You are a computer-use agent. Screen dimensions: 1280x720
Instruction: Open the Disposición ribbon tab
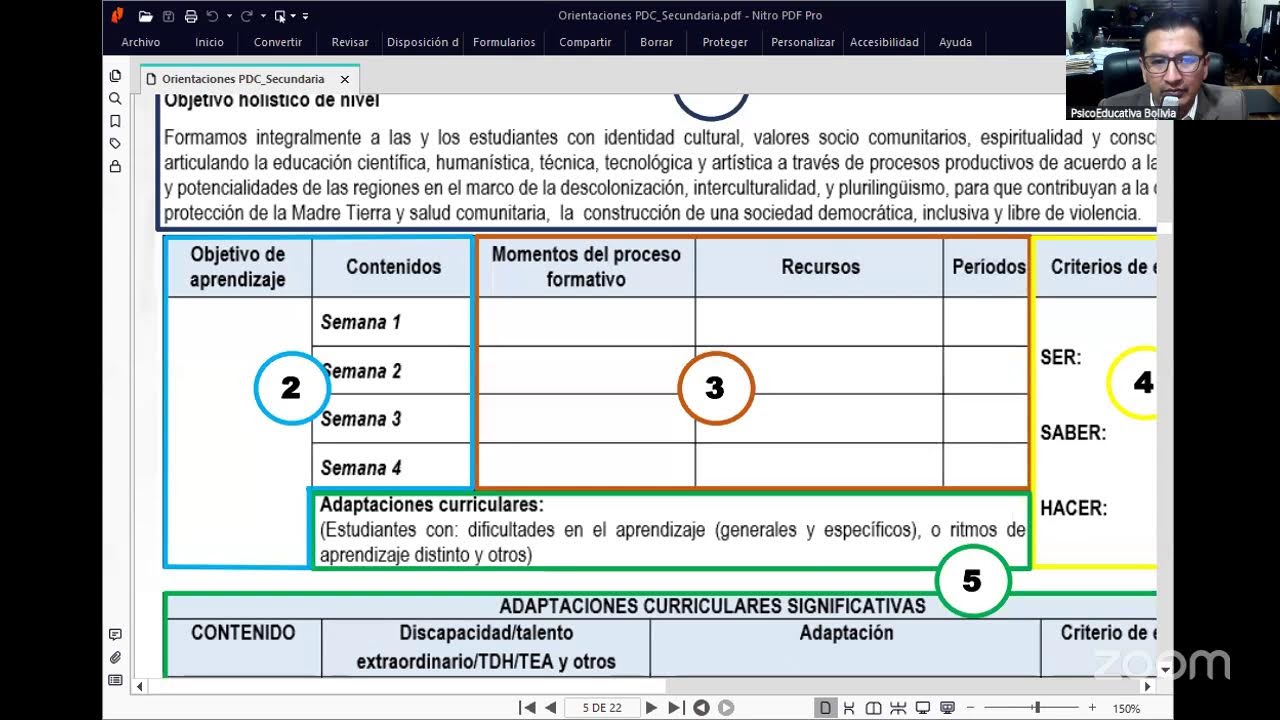423,42
